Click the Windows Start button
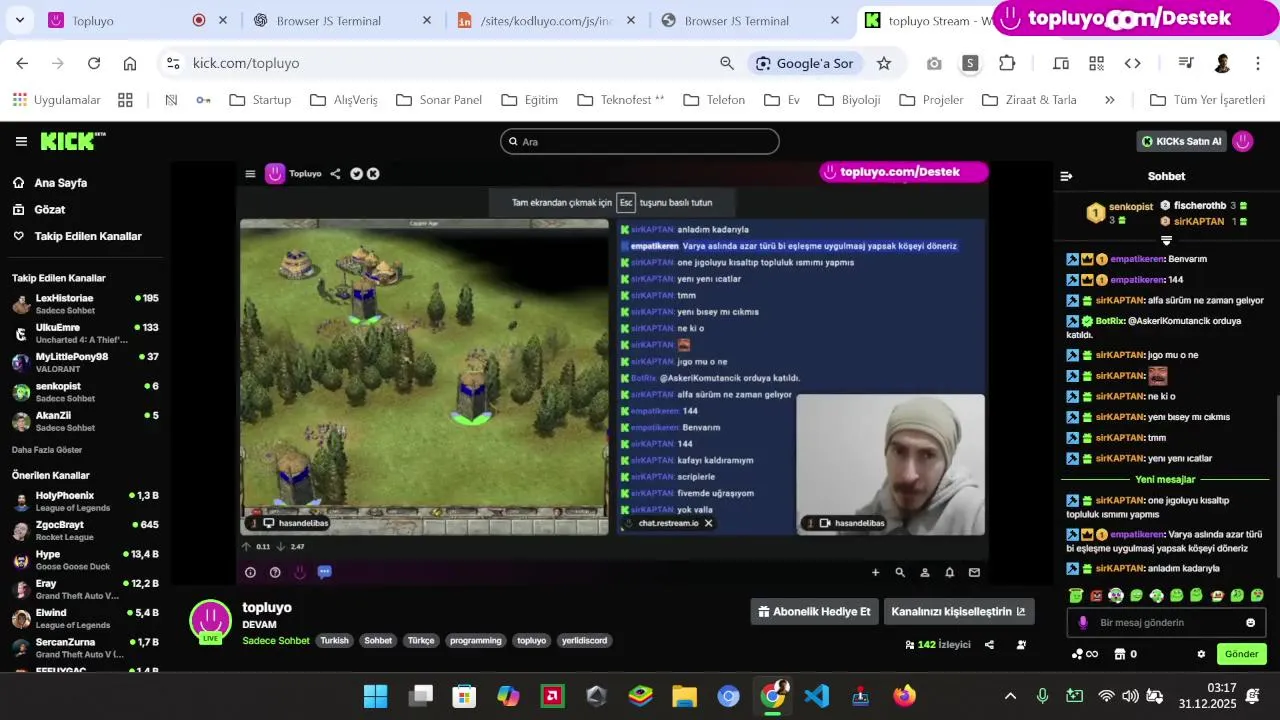The height and width of the screenshot is (720, 1280). (375, 696)
